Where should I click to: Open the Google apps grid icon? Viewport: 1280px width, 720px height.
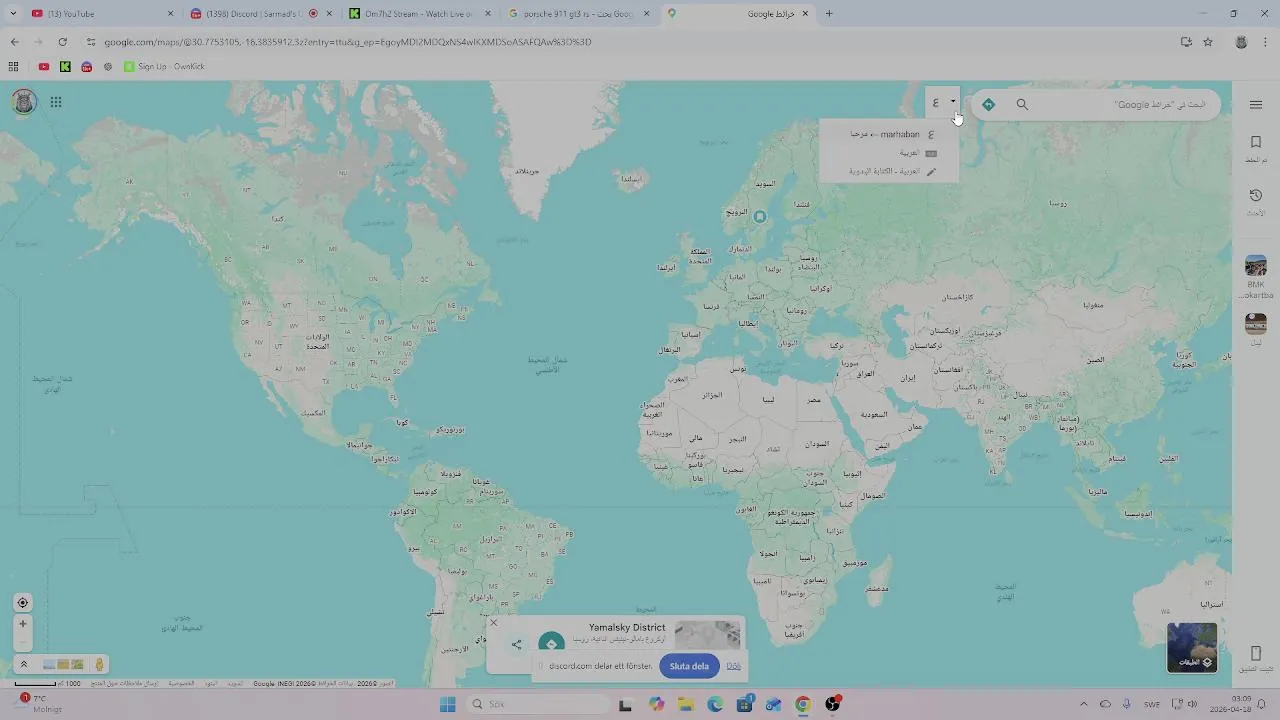(x=56, y=102)
